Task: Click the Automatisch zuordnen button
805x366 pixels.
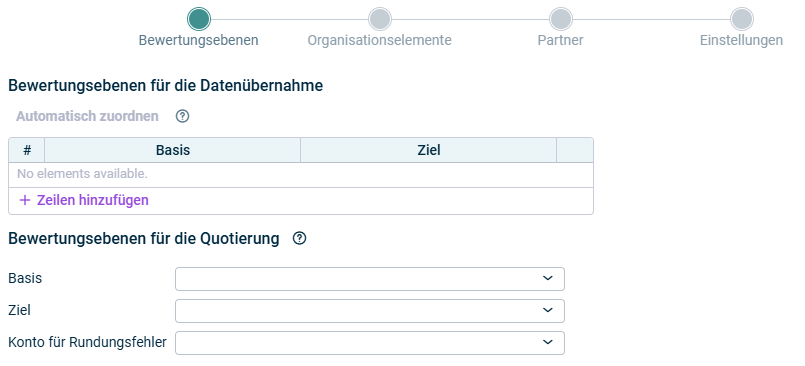Action: (87, 116)
